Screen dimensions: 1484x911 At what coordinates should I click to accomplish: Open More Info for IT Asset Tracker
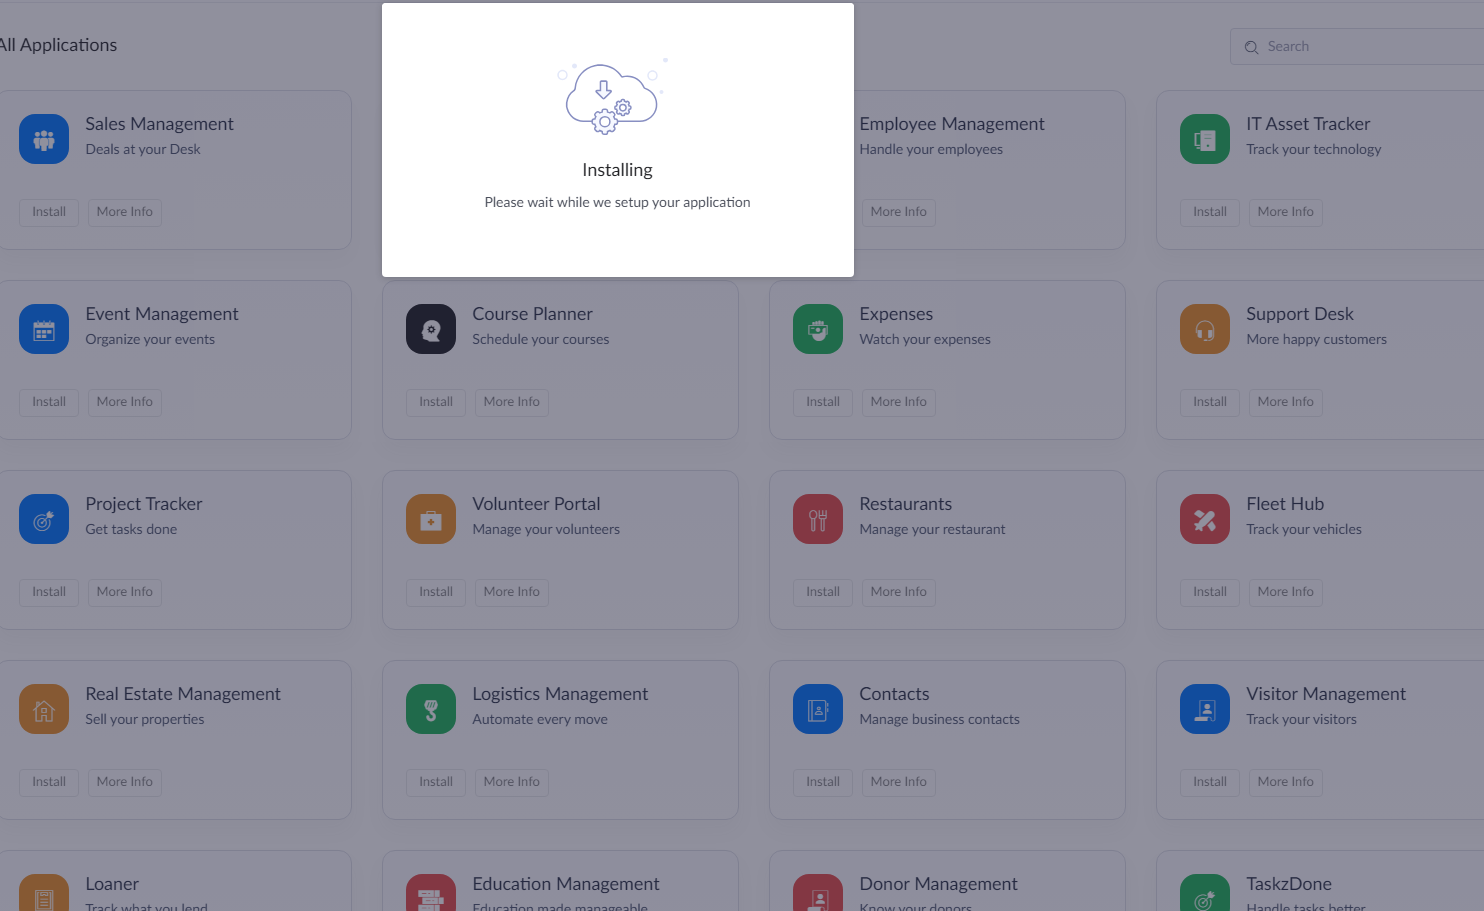click(x=1286, y=212)
